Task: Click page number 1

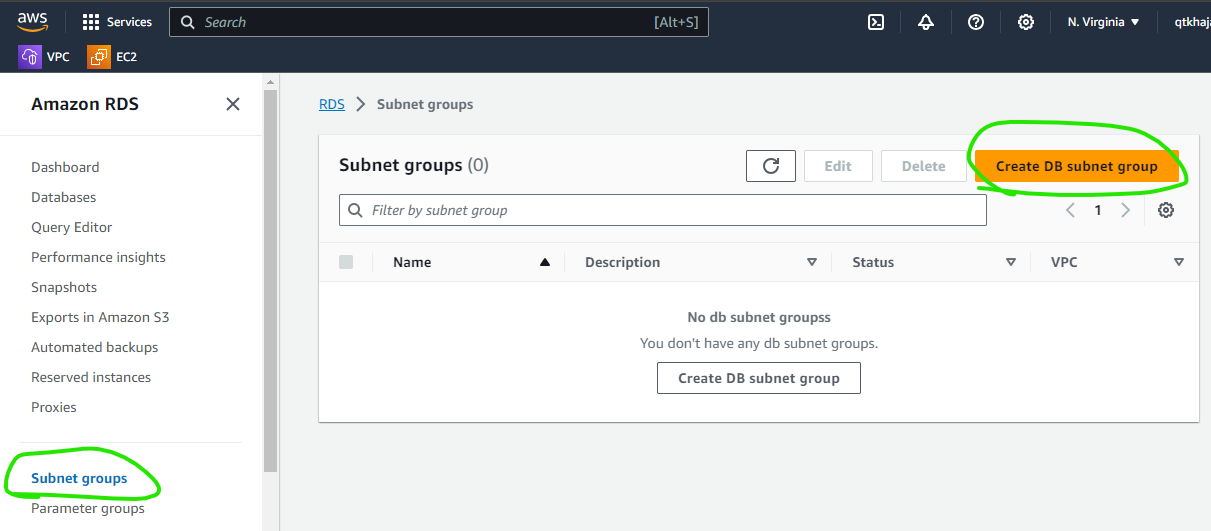Action: click(1098, 210)
